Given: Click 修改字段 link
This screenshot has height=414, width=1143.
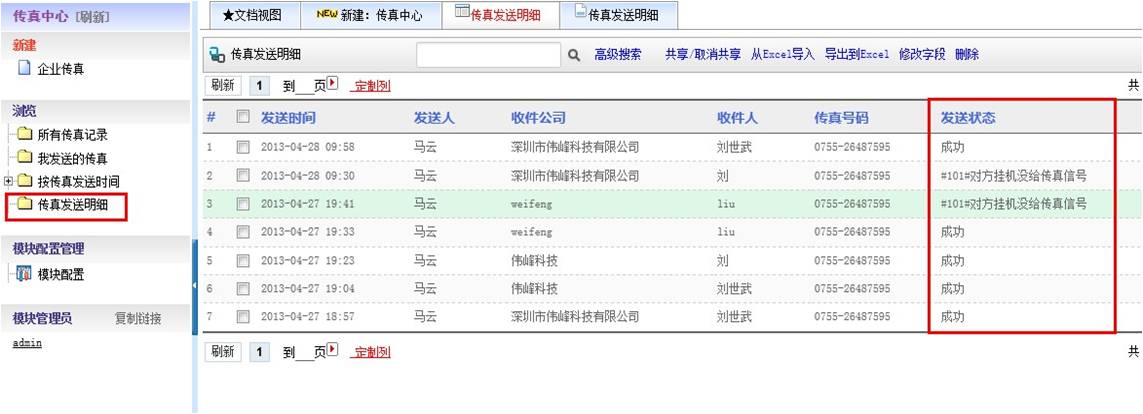Looking at the screenshot, I should 922,55.
